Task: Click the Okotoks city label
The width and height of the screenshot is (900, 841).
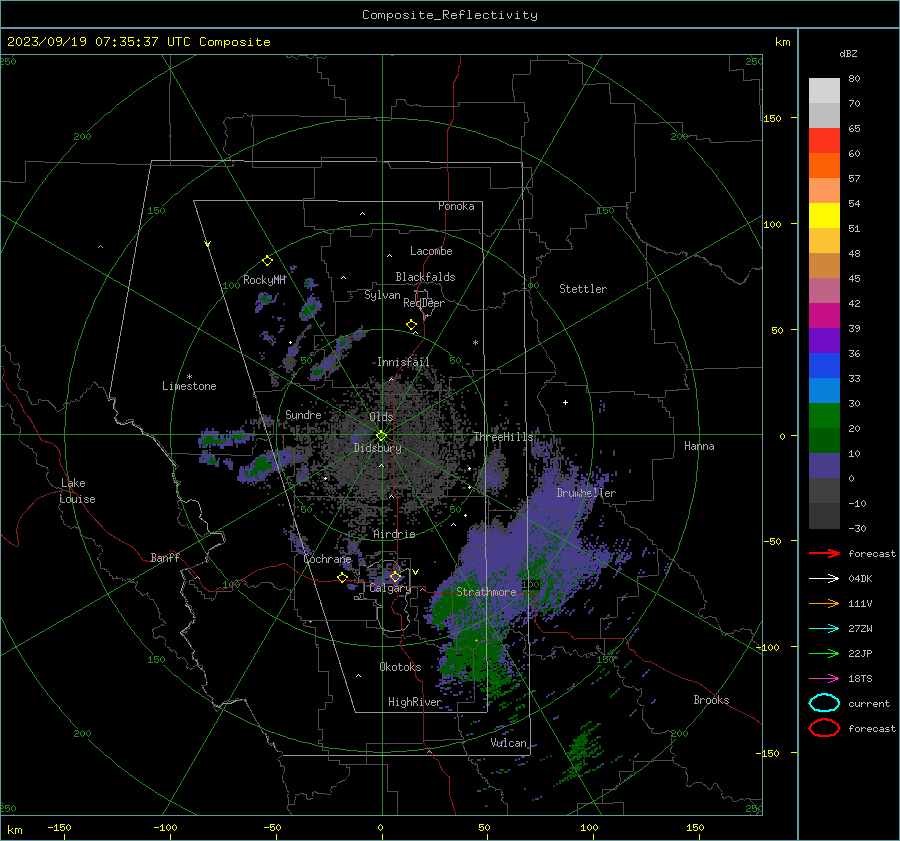Action: click(400, 667)
